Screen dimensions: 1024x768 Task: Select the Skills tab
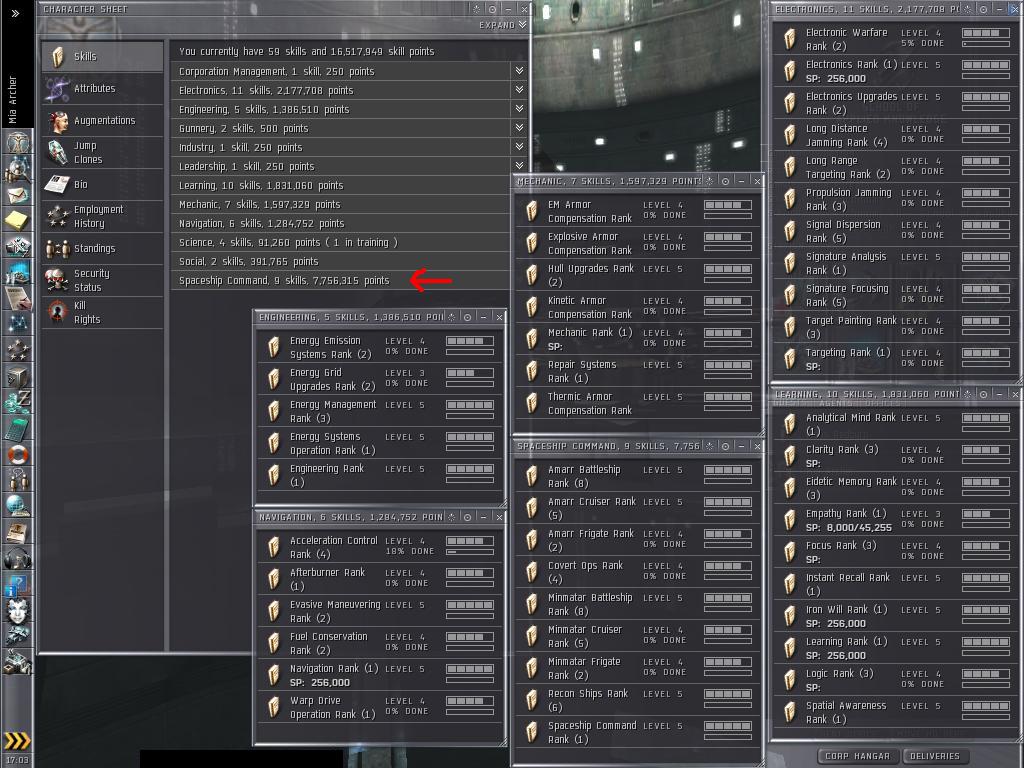point(103,57)
